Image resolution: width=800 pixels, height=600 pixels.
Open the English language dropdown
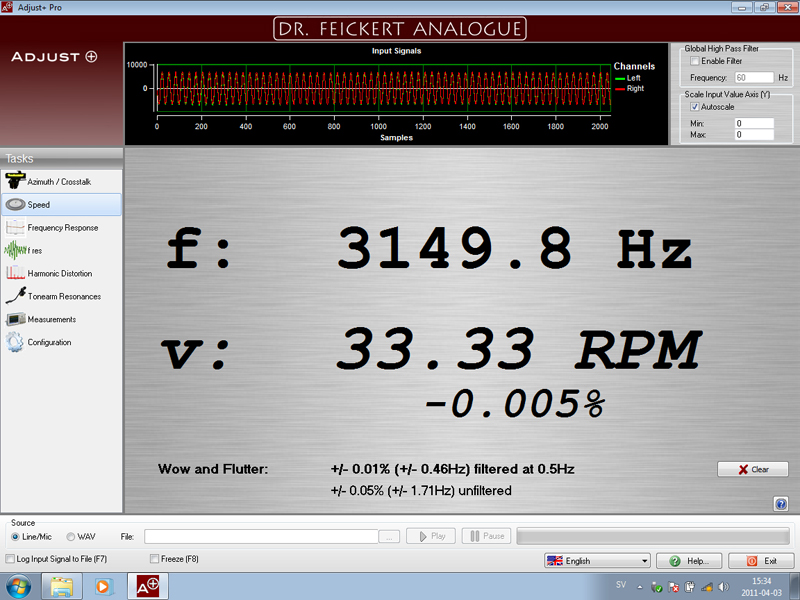tap(597, 561)
